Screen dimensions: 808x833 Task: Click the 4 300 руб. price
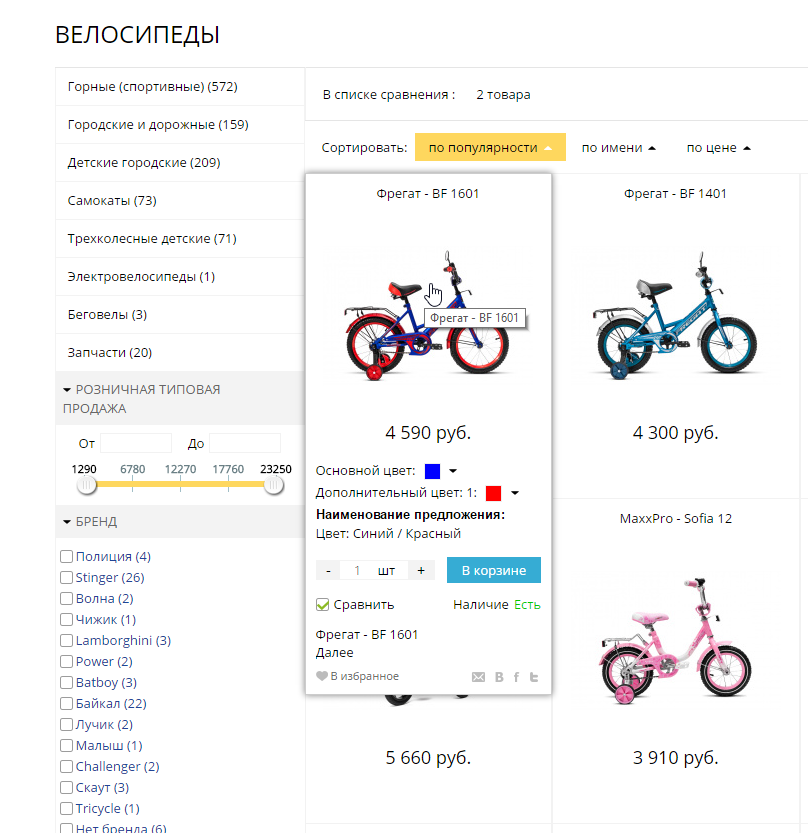pyautogui.click(x=675, y=432)
